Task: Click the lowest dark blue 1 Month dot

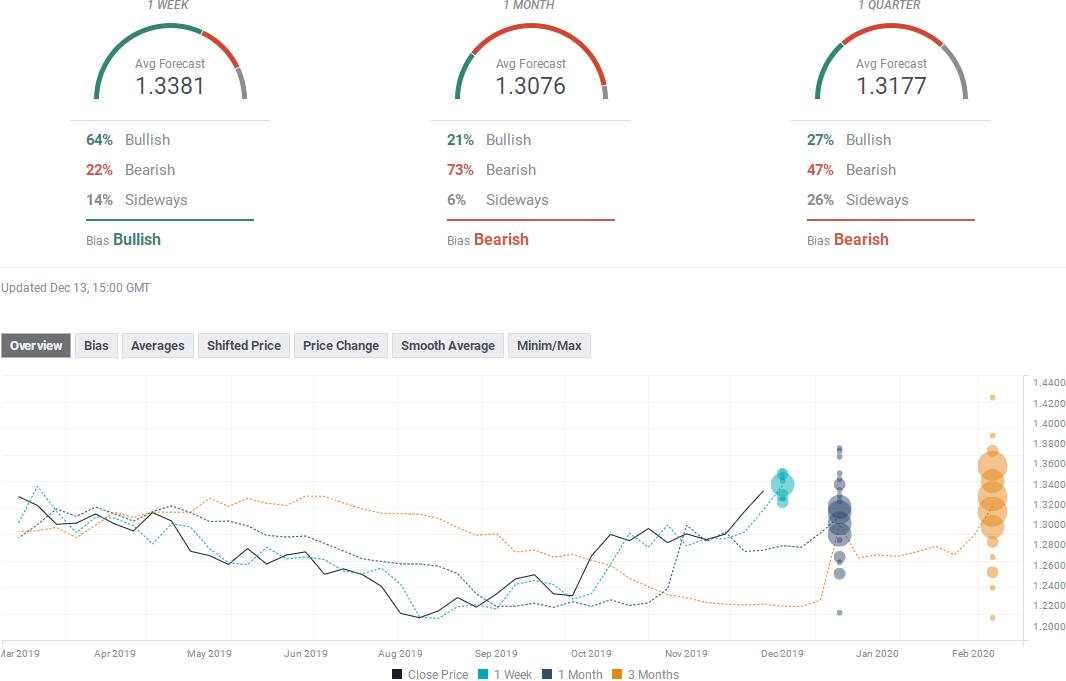Action: (x=839, y=612)
